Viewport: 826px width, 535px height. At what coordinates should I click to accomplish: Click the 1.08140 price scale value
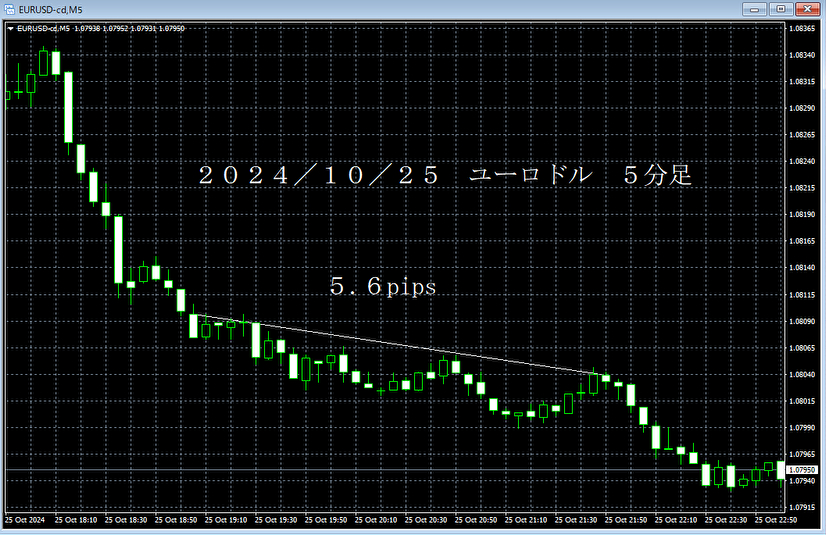pyautogui.click(x=802, y=268)
